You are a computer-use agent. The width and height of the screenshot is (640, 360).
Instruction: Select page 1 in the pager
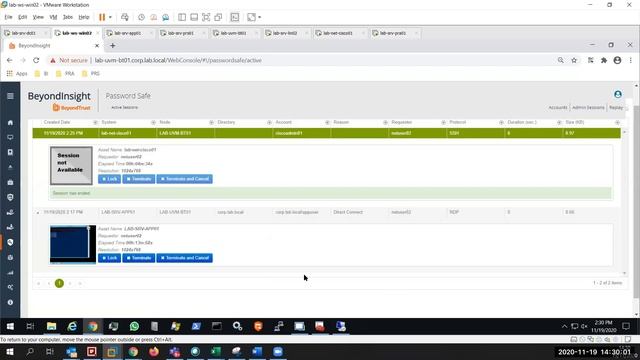(x=59, y=283)
